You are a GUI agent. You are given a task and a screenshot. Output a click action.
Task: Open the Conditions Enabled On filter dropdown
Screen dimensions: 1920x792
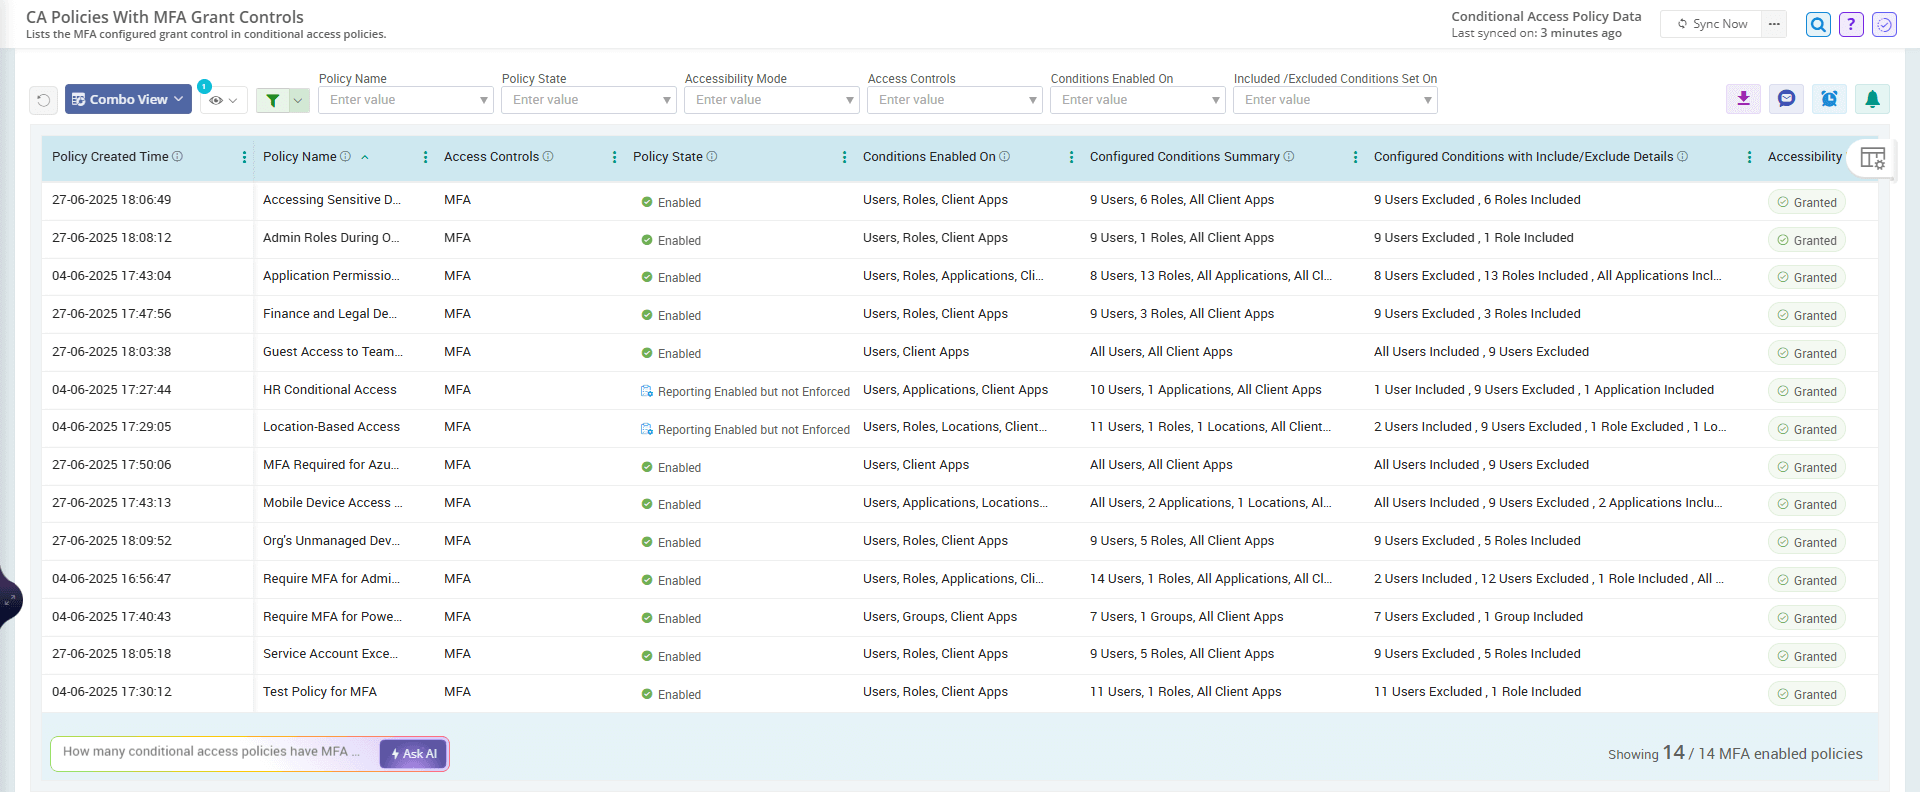(1137, 100)
